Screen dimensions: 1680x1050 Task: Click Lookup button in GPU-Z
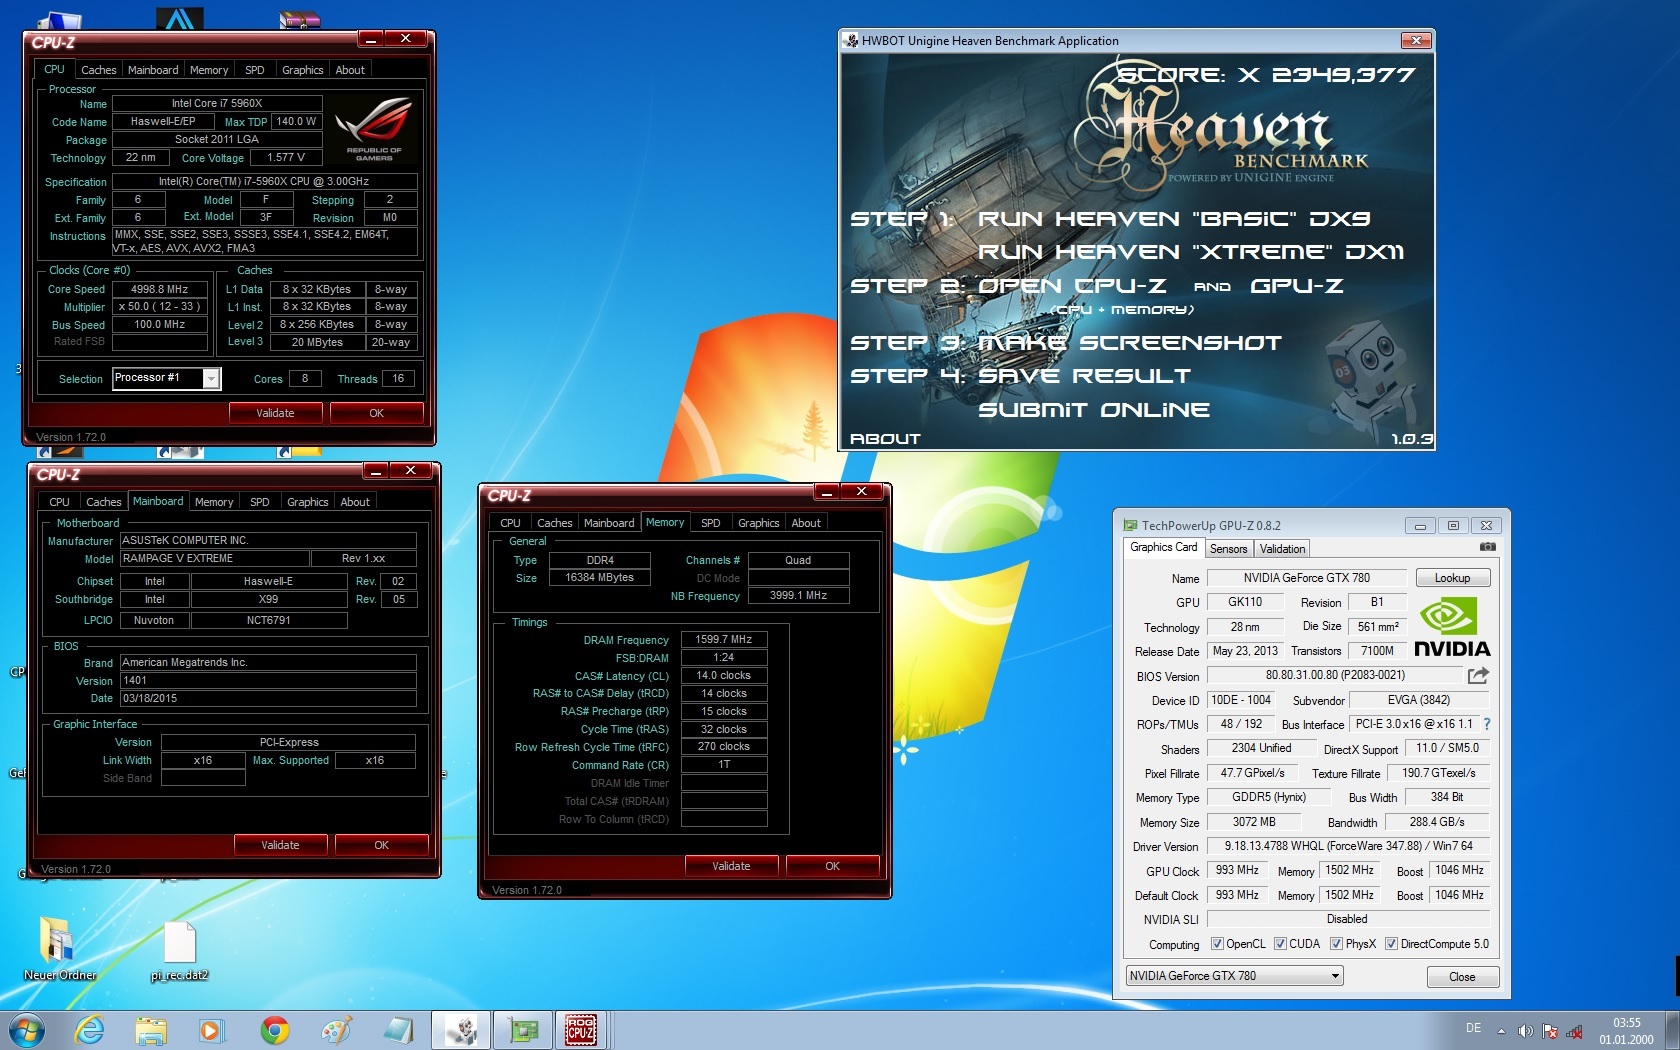click(x=1452, y=578)
